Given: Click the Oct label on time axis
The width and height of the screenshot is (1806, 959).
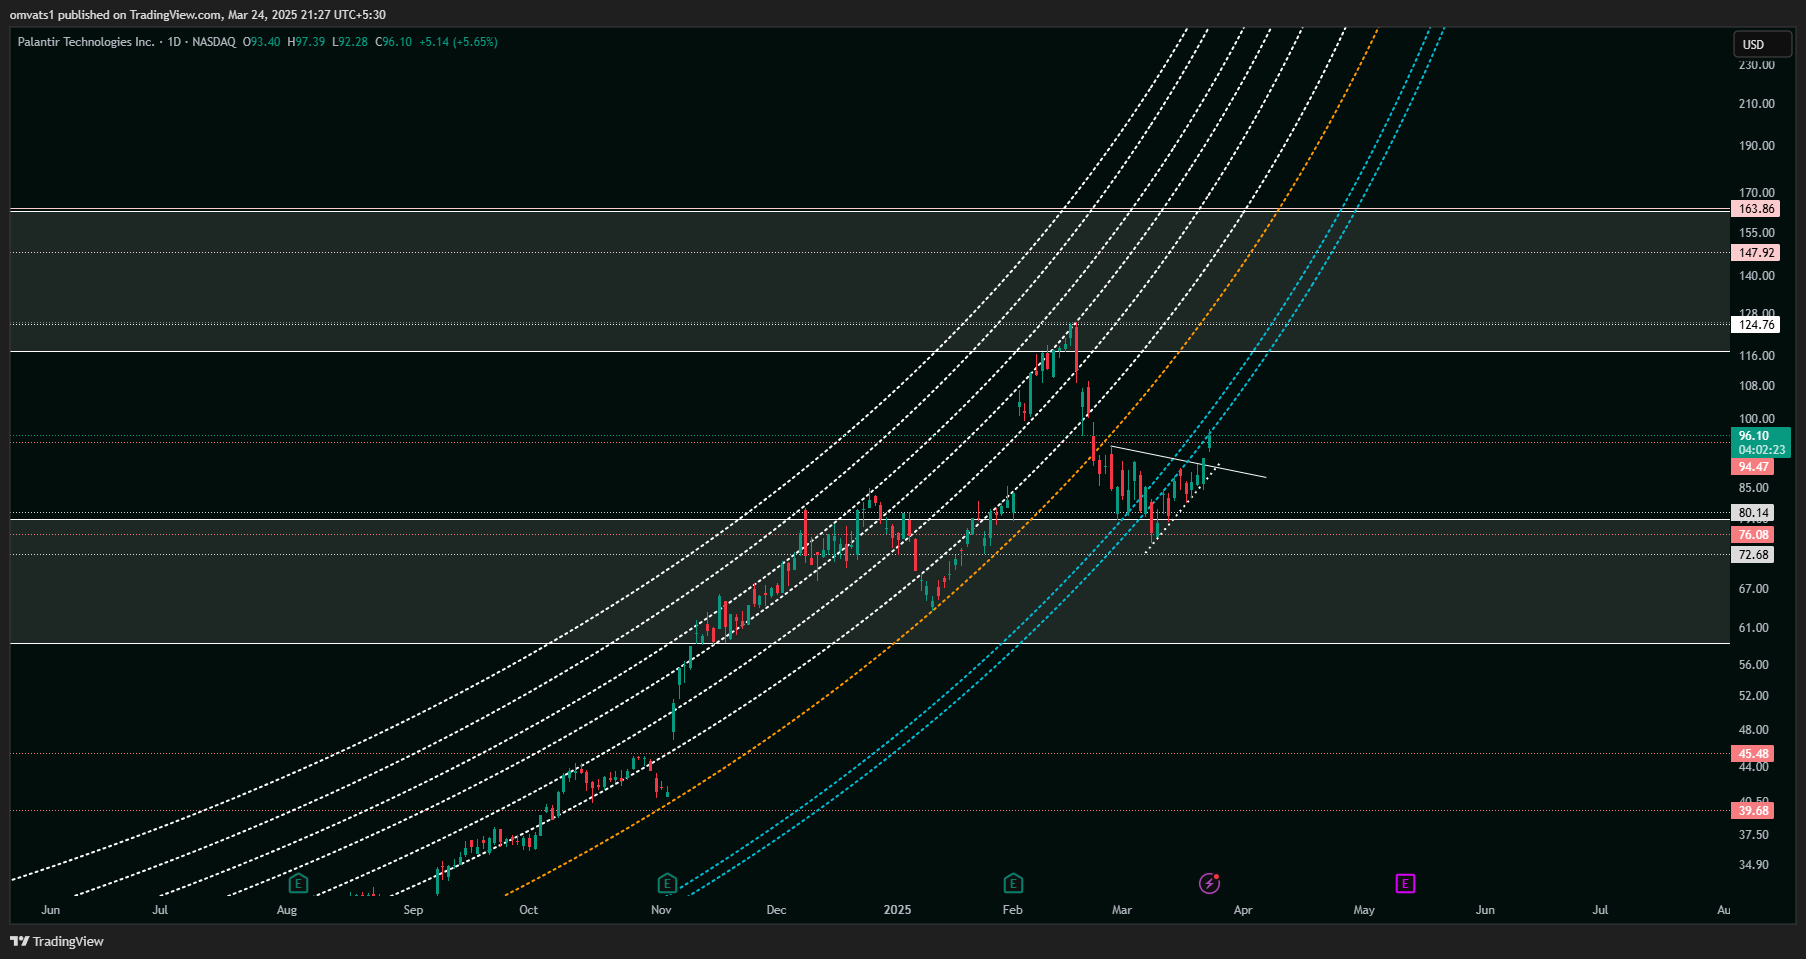Looking at the screenshot, I should [528, 910].
